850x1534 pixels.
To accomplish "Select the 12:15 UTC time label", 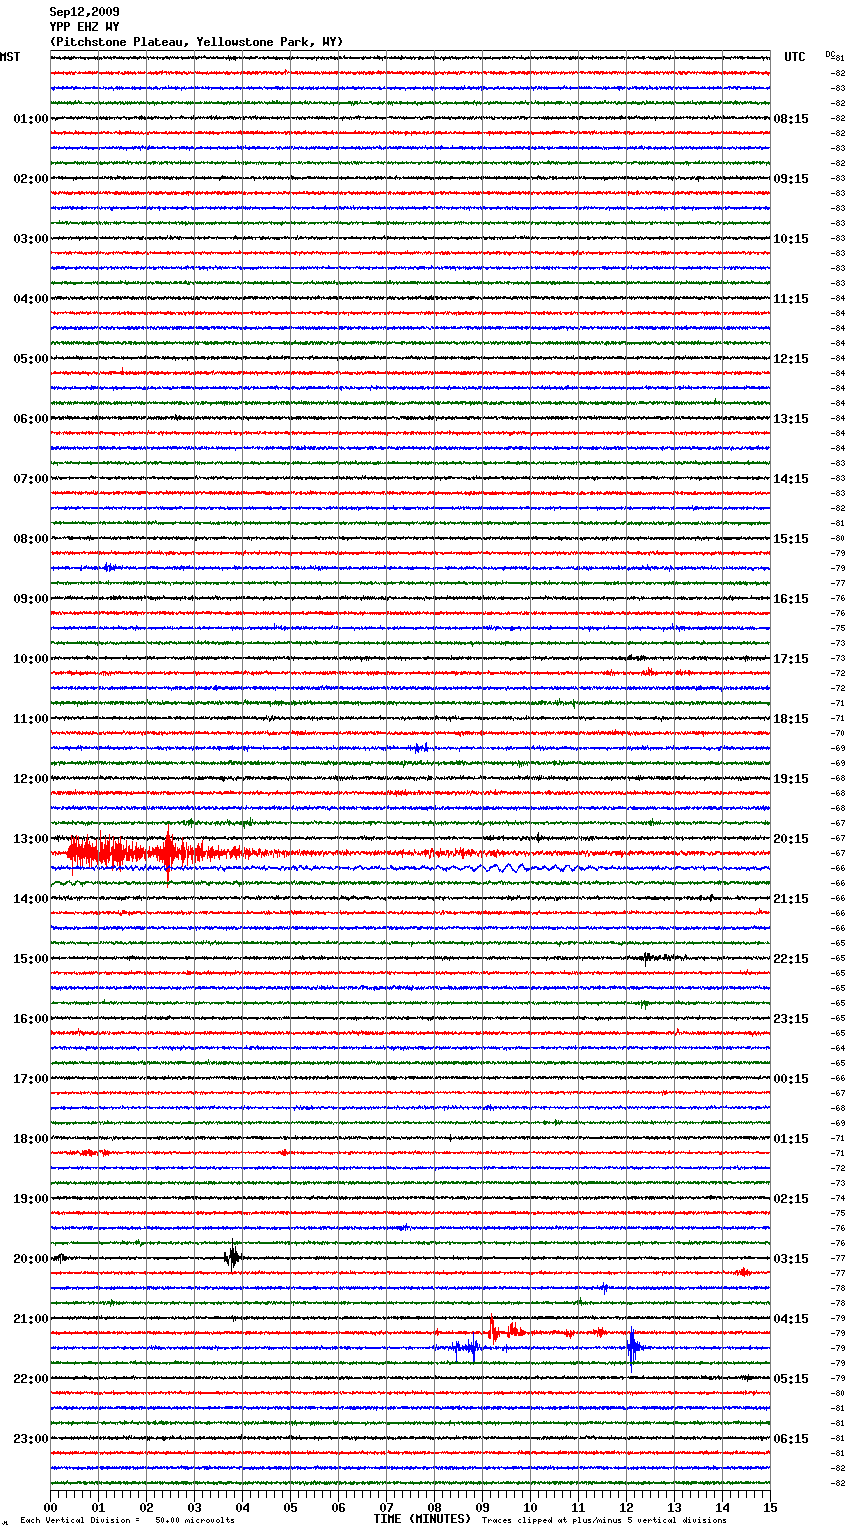I will pos(791,359).
